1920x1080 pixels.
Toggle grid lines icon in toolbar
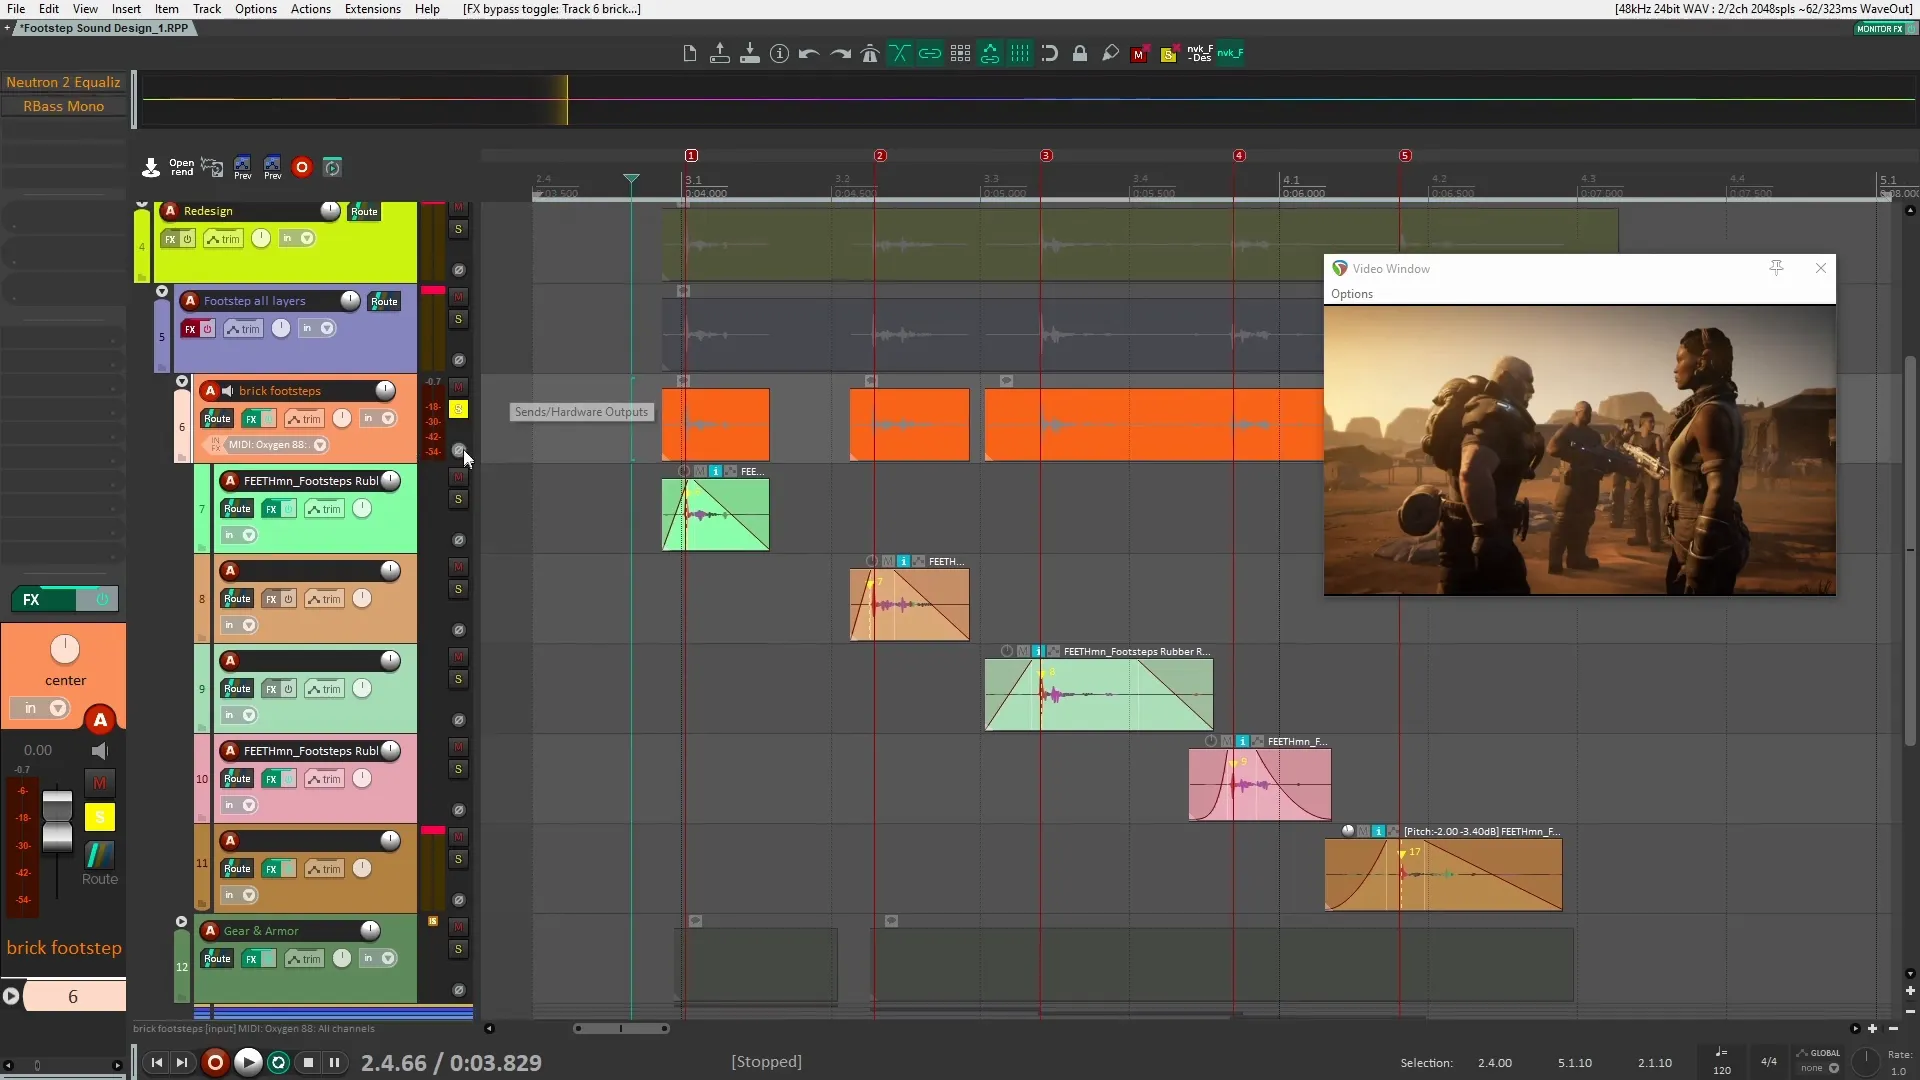1020,54
